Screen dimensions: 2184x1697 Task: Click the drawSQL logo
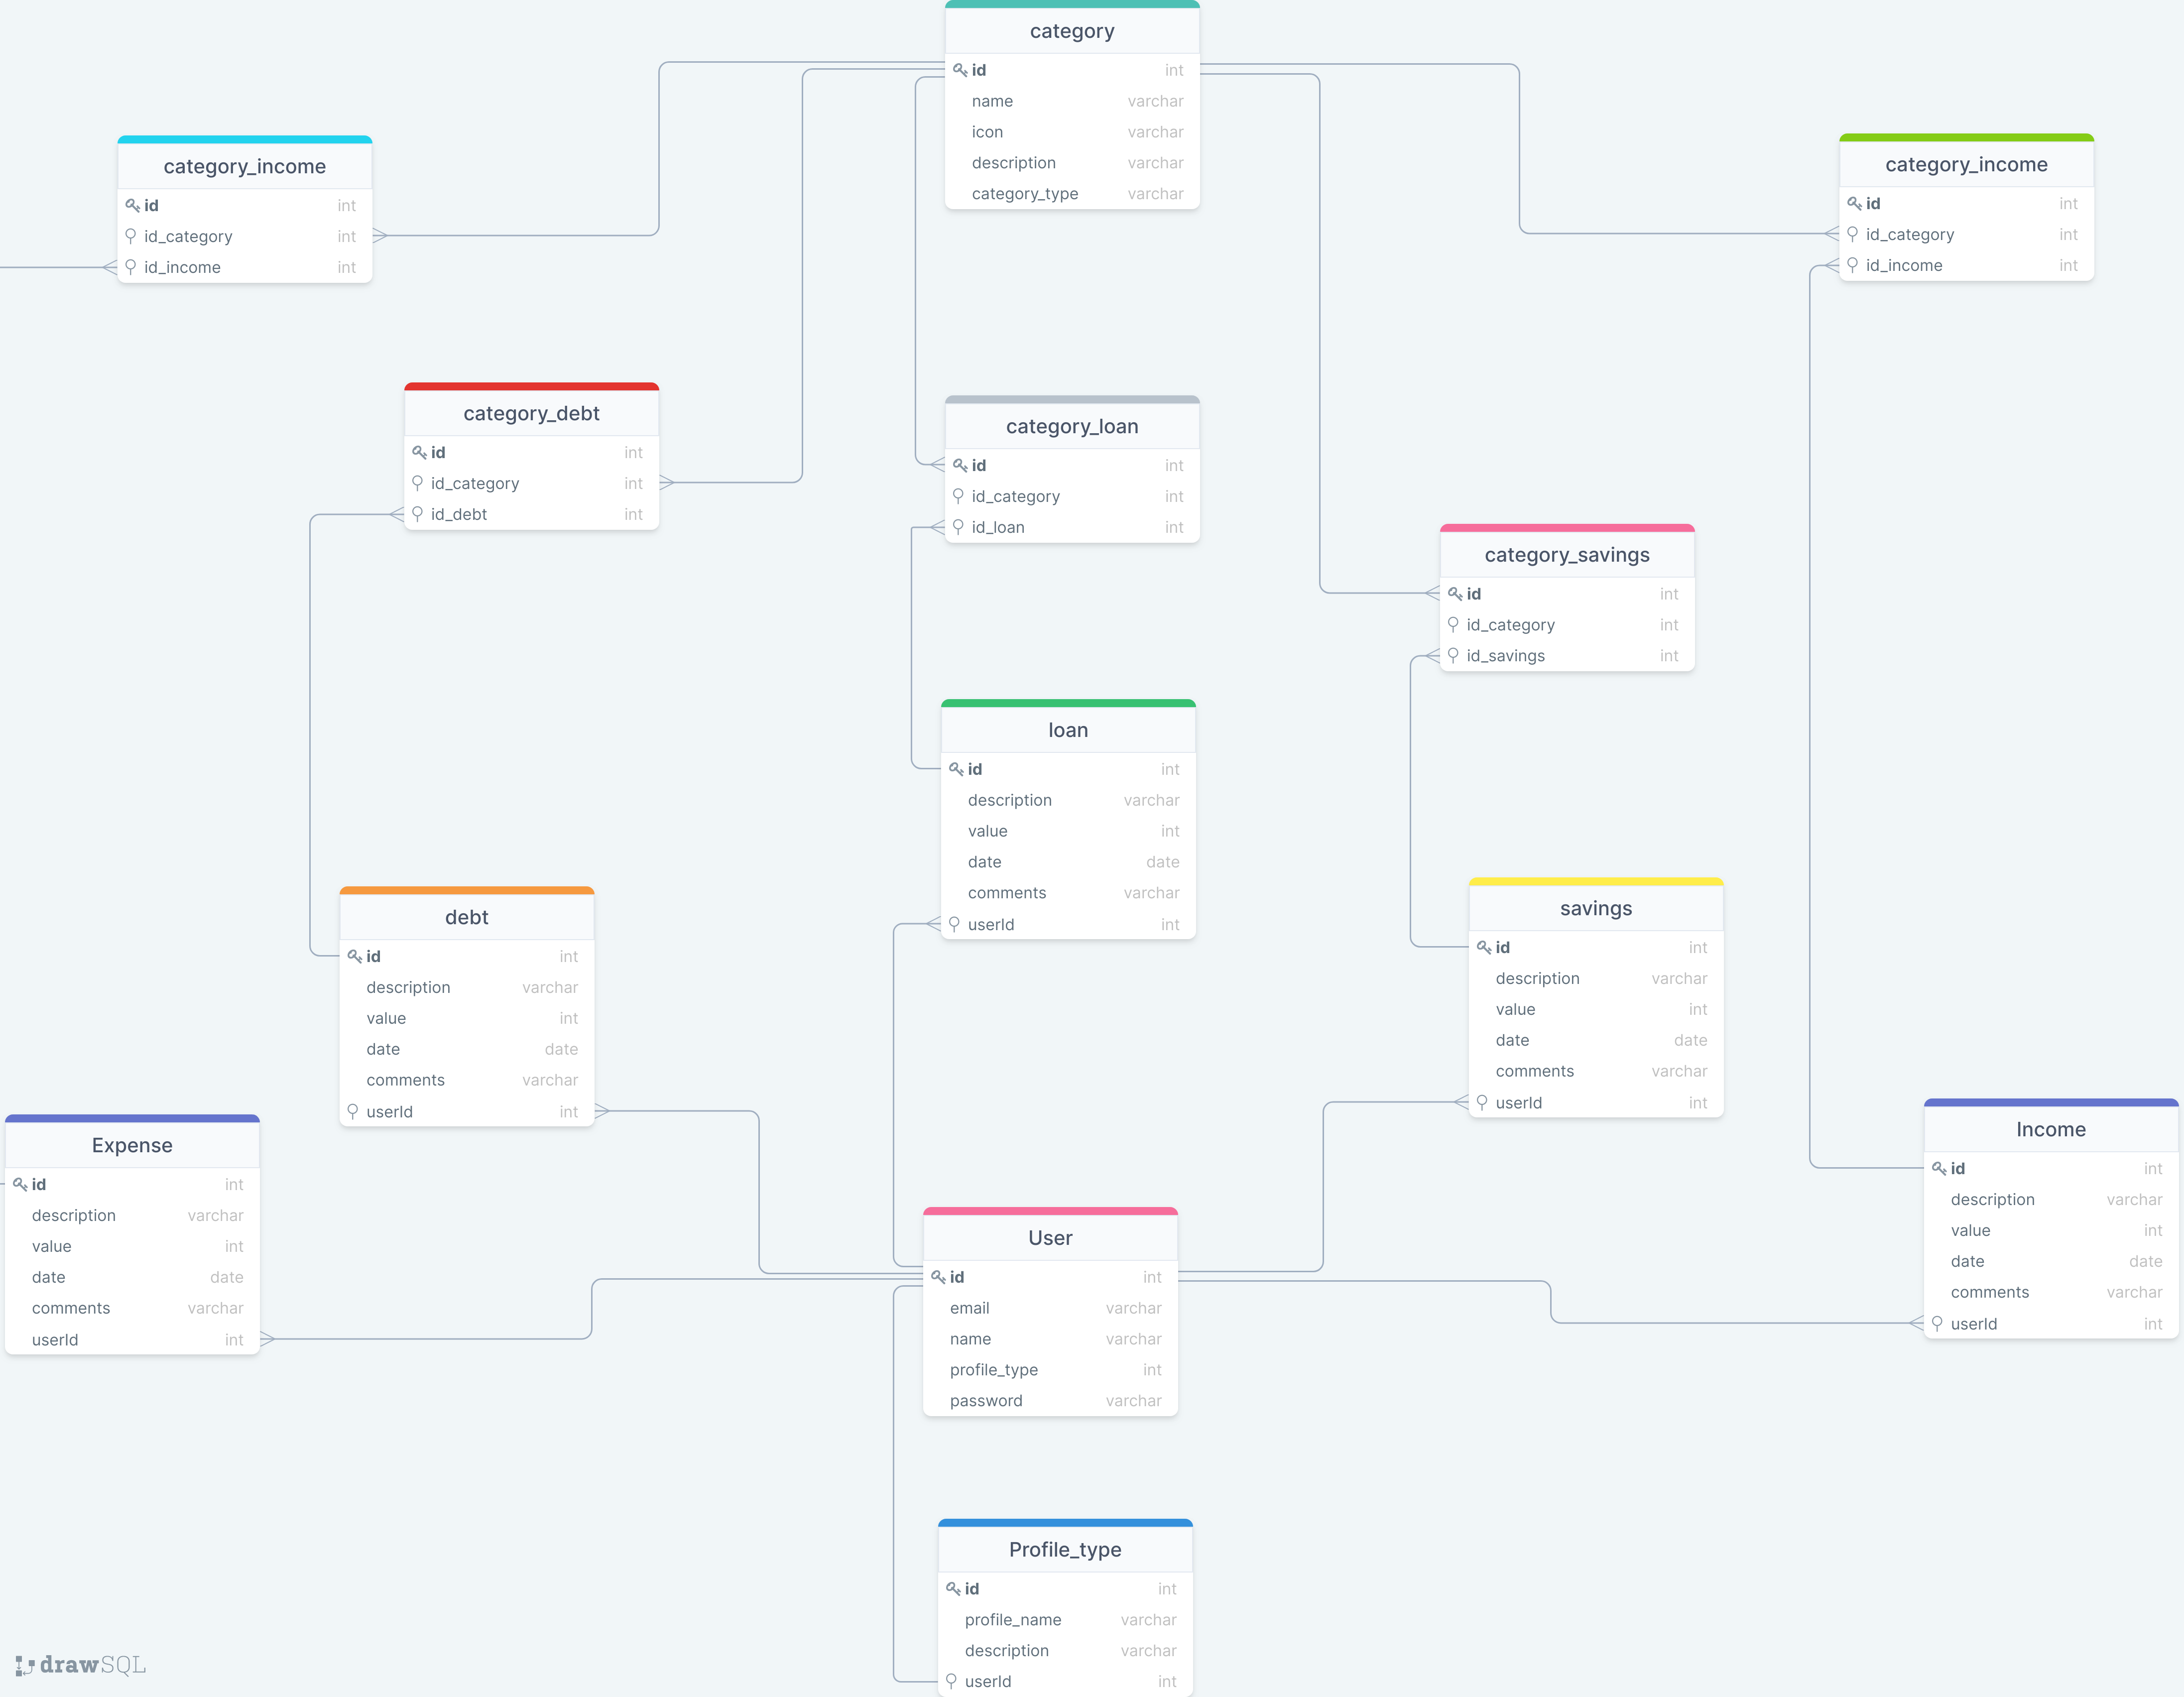[81, 1665]
